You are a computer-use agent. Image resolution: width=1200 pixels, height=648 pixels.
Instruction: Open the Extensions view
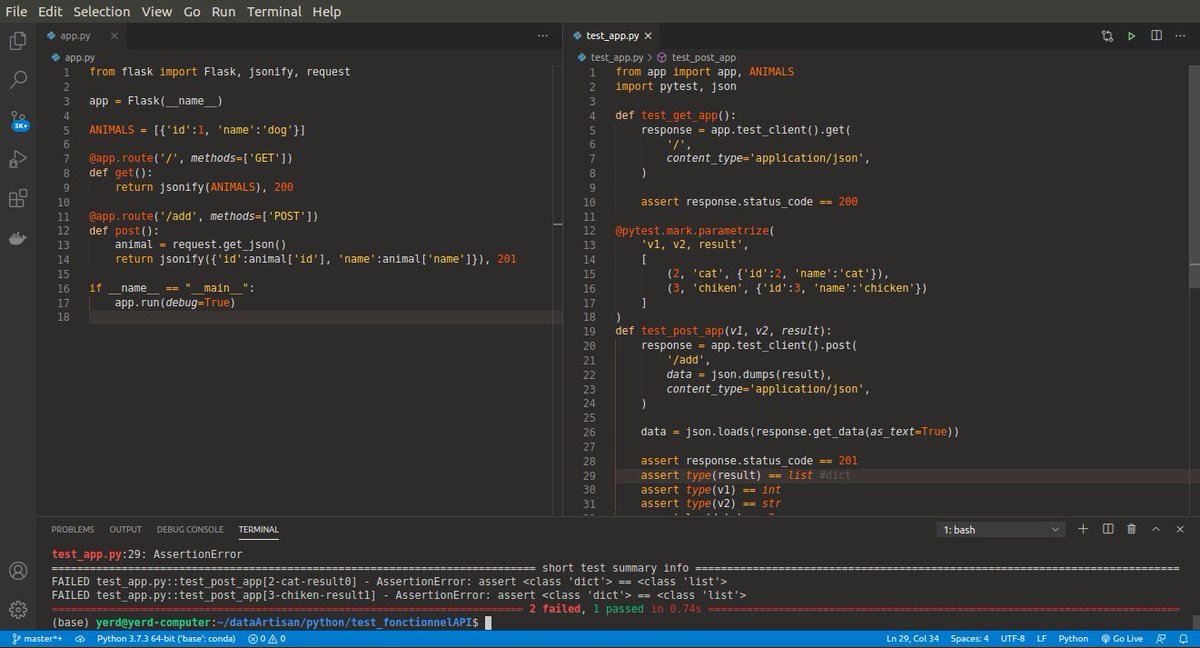pos(18,199)
